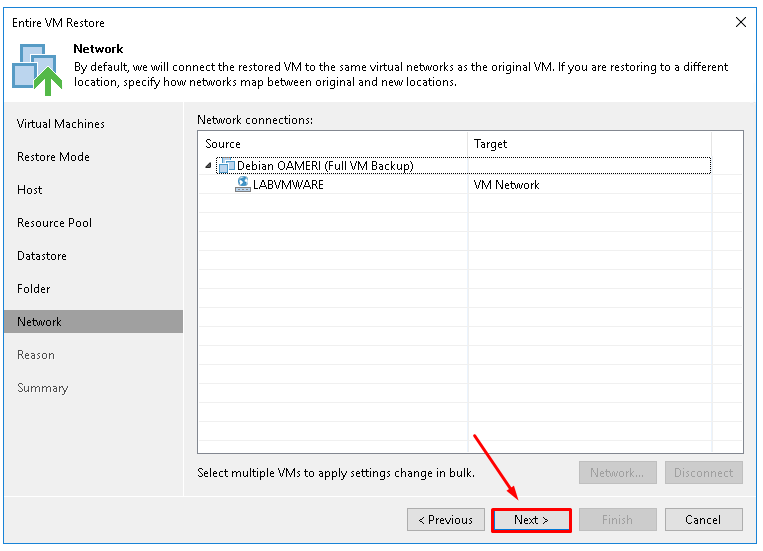Sort by the Source column header
763x551 pixels.
tap(333, 144)
